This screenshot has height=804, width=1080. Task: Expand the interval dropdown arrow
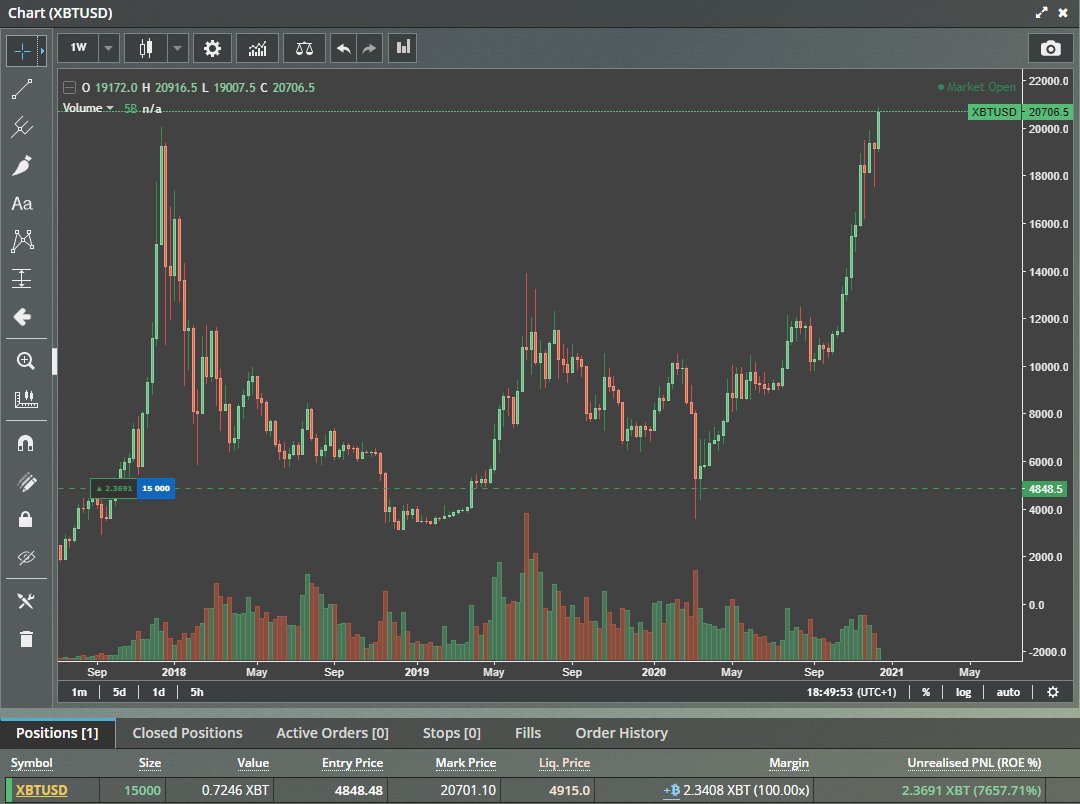click(109, 48)
